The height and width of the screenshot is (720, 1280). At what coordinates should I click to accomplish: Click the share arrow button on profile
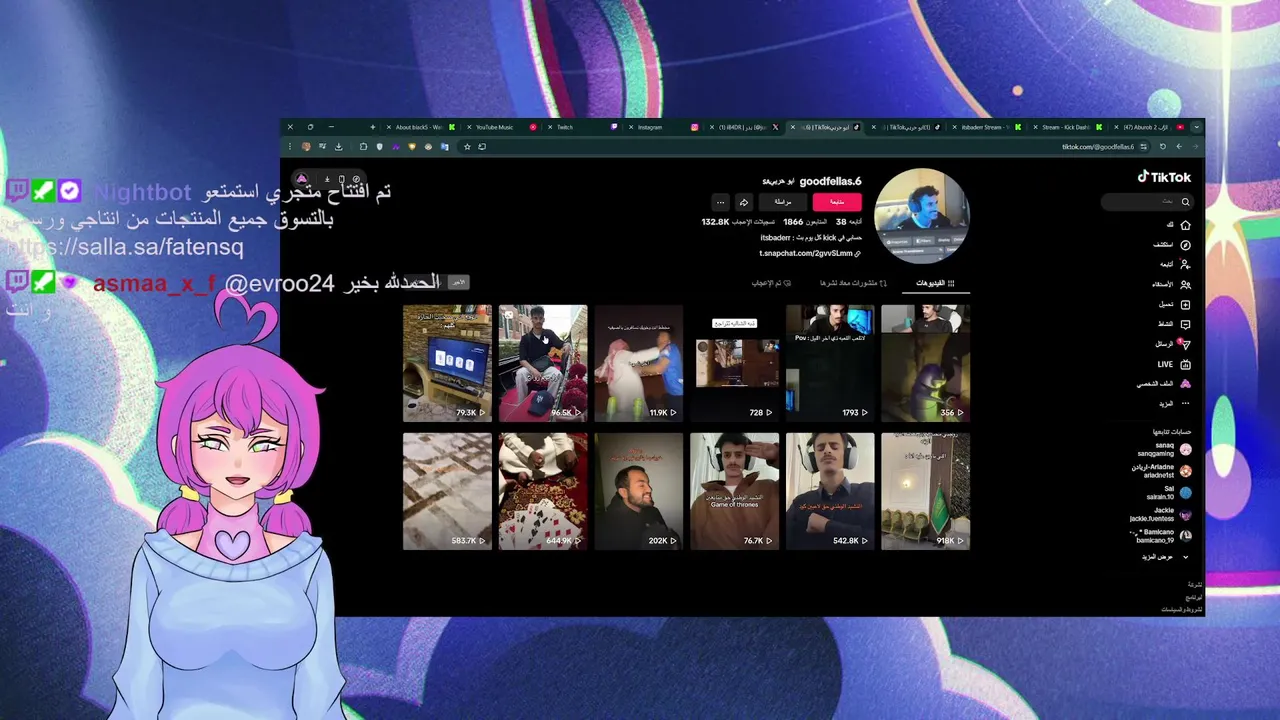point(743,202)
